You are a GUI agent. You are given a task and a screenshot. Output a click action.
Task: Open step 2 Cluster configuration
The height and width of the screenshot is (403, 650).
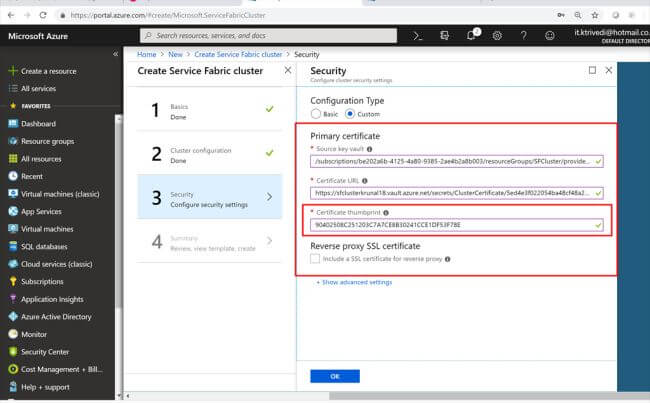[209, 153]
